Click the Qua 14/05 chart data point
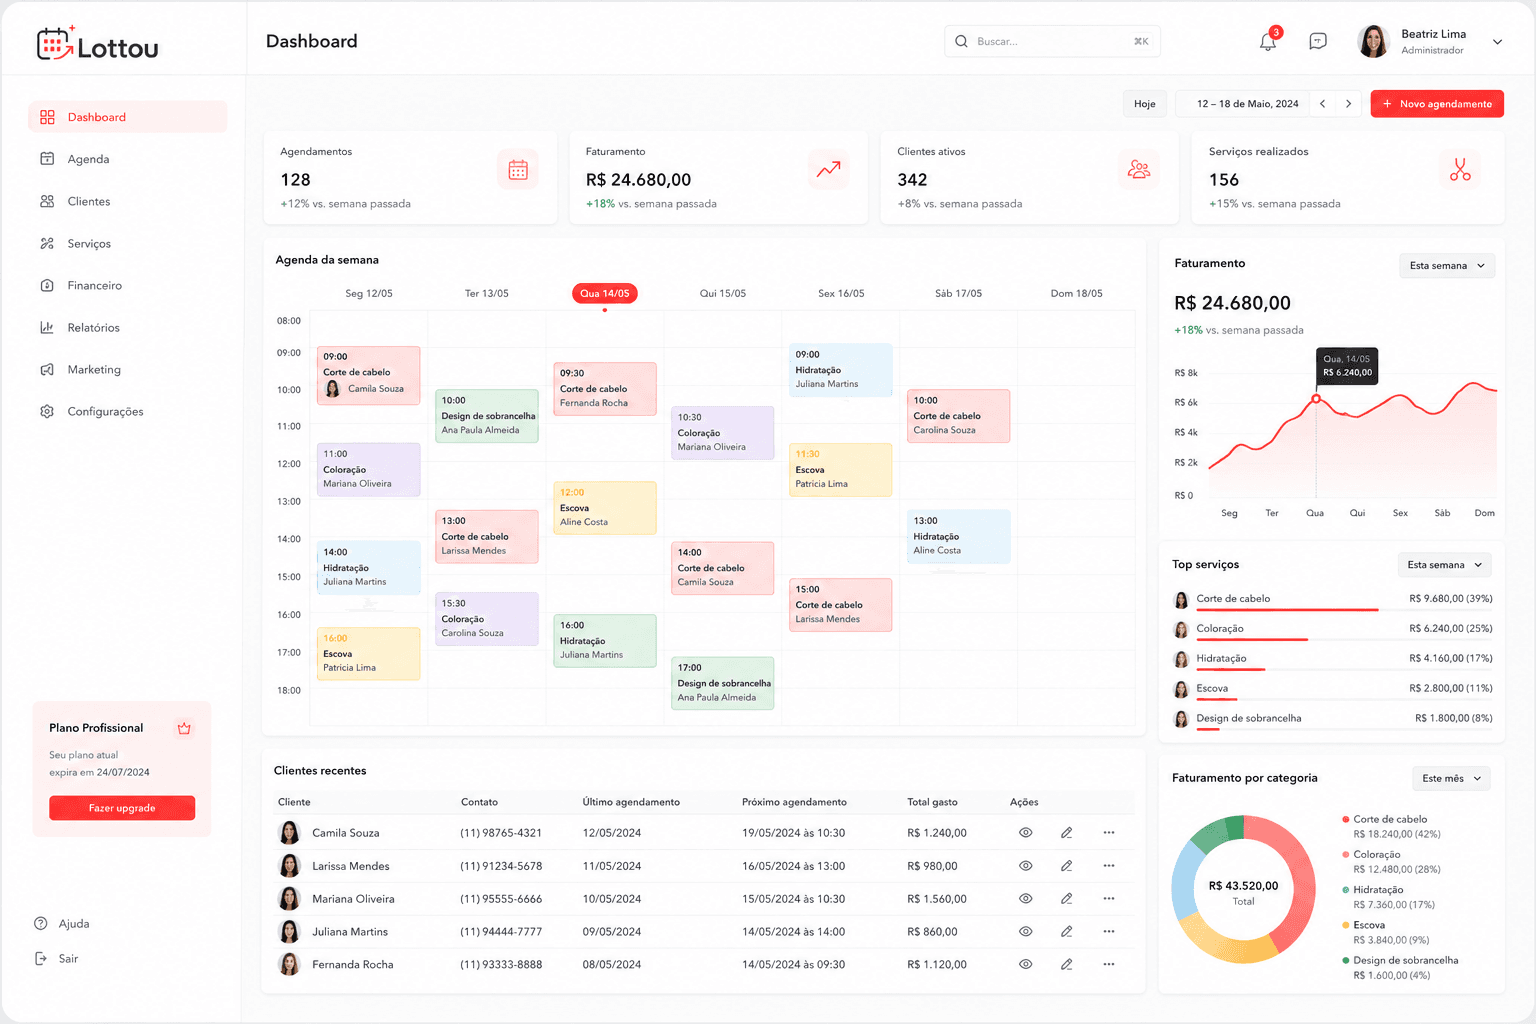This screenshot has width=1536, height=1024. (1316, 399)
